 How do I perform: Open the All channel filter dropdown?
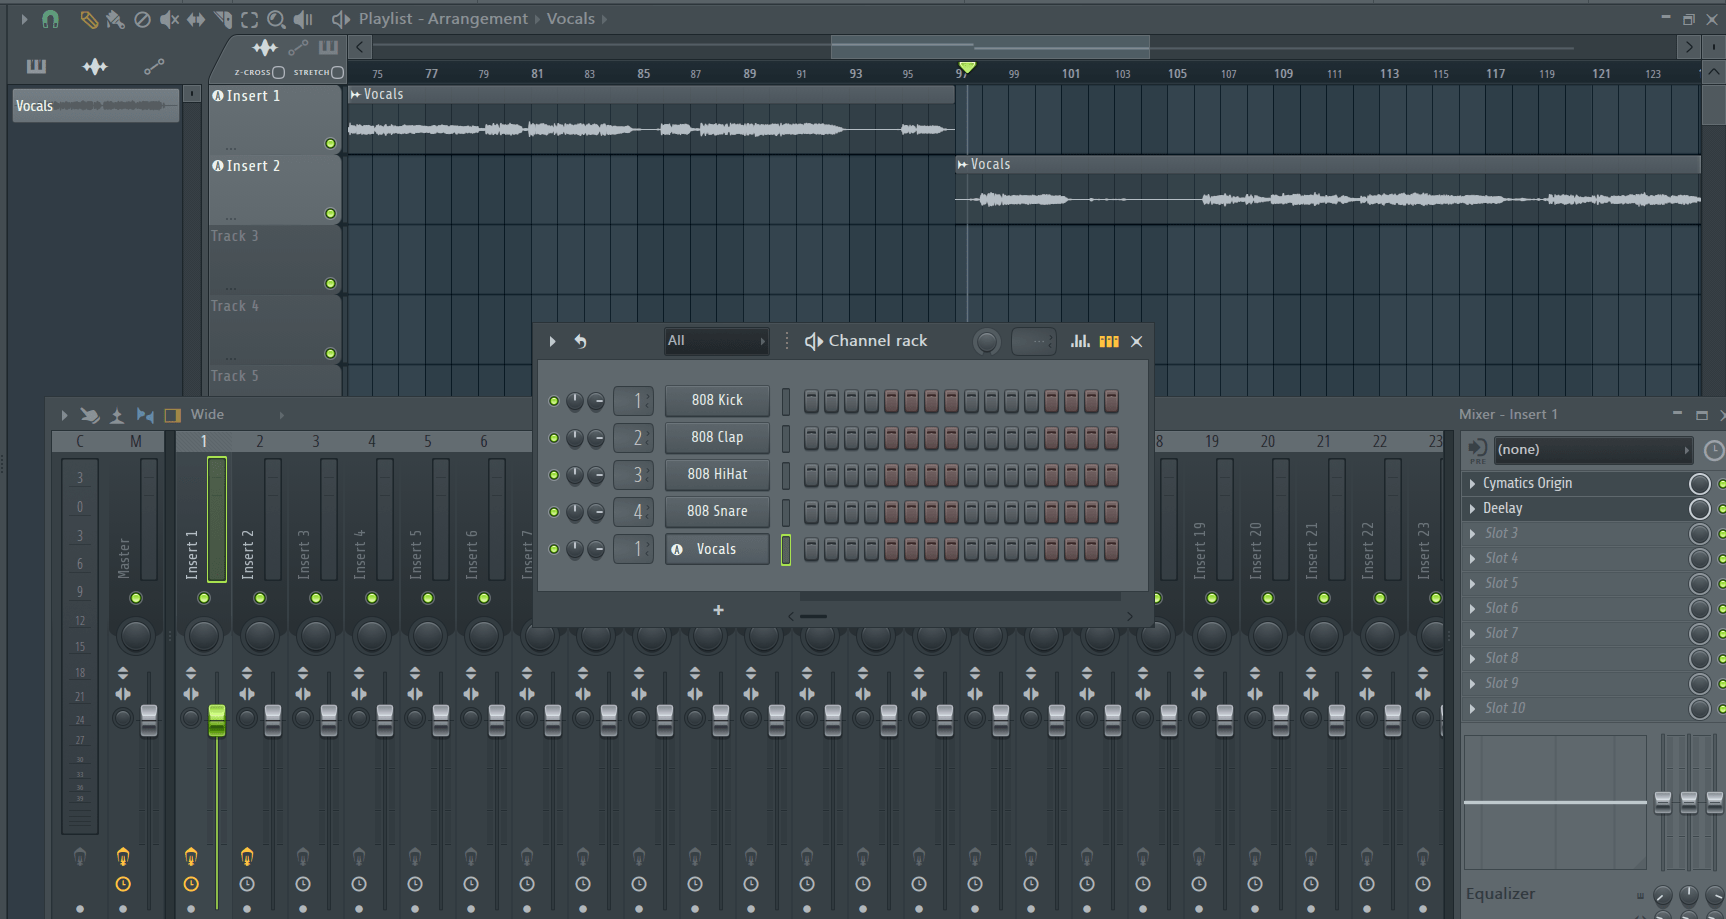pyautogui.click(x=716, y=341)
